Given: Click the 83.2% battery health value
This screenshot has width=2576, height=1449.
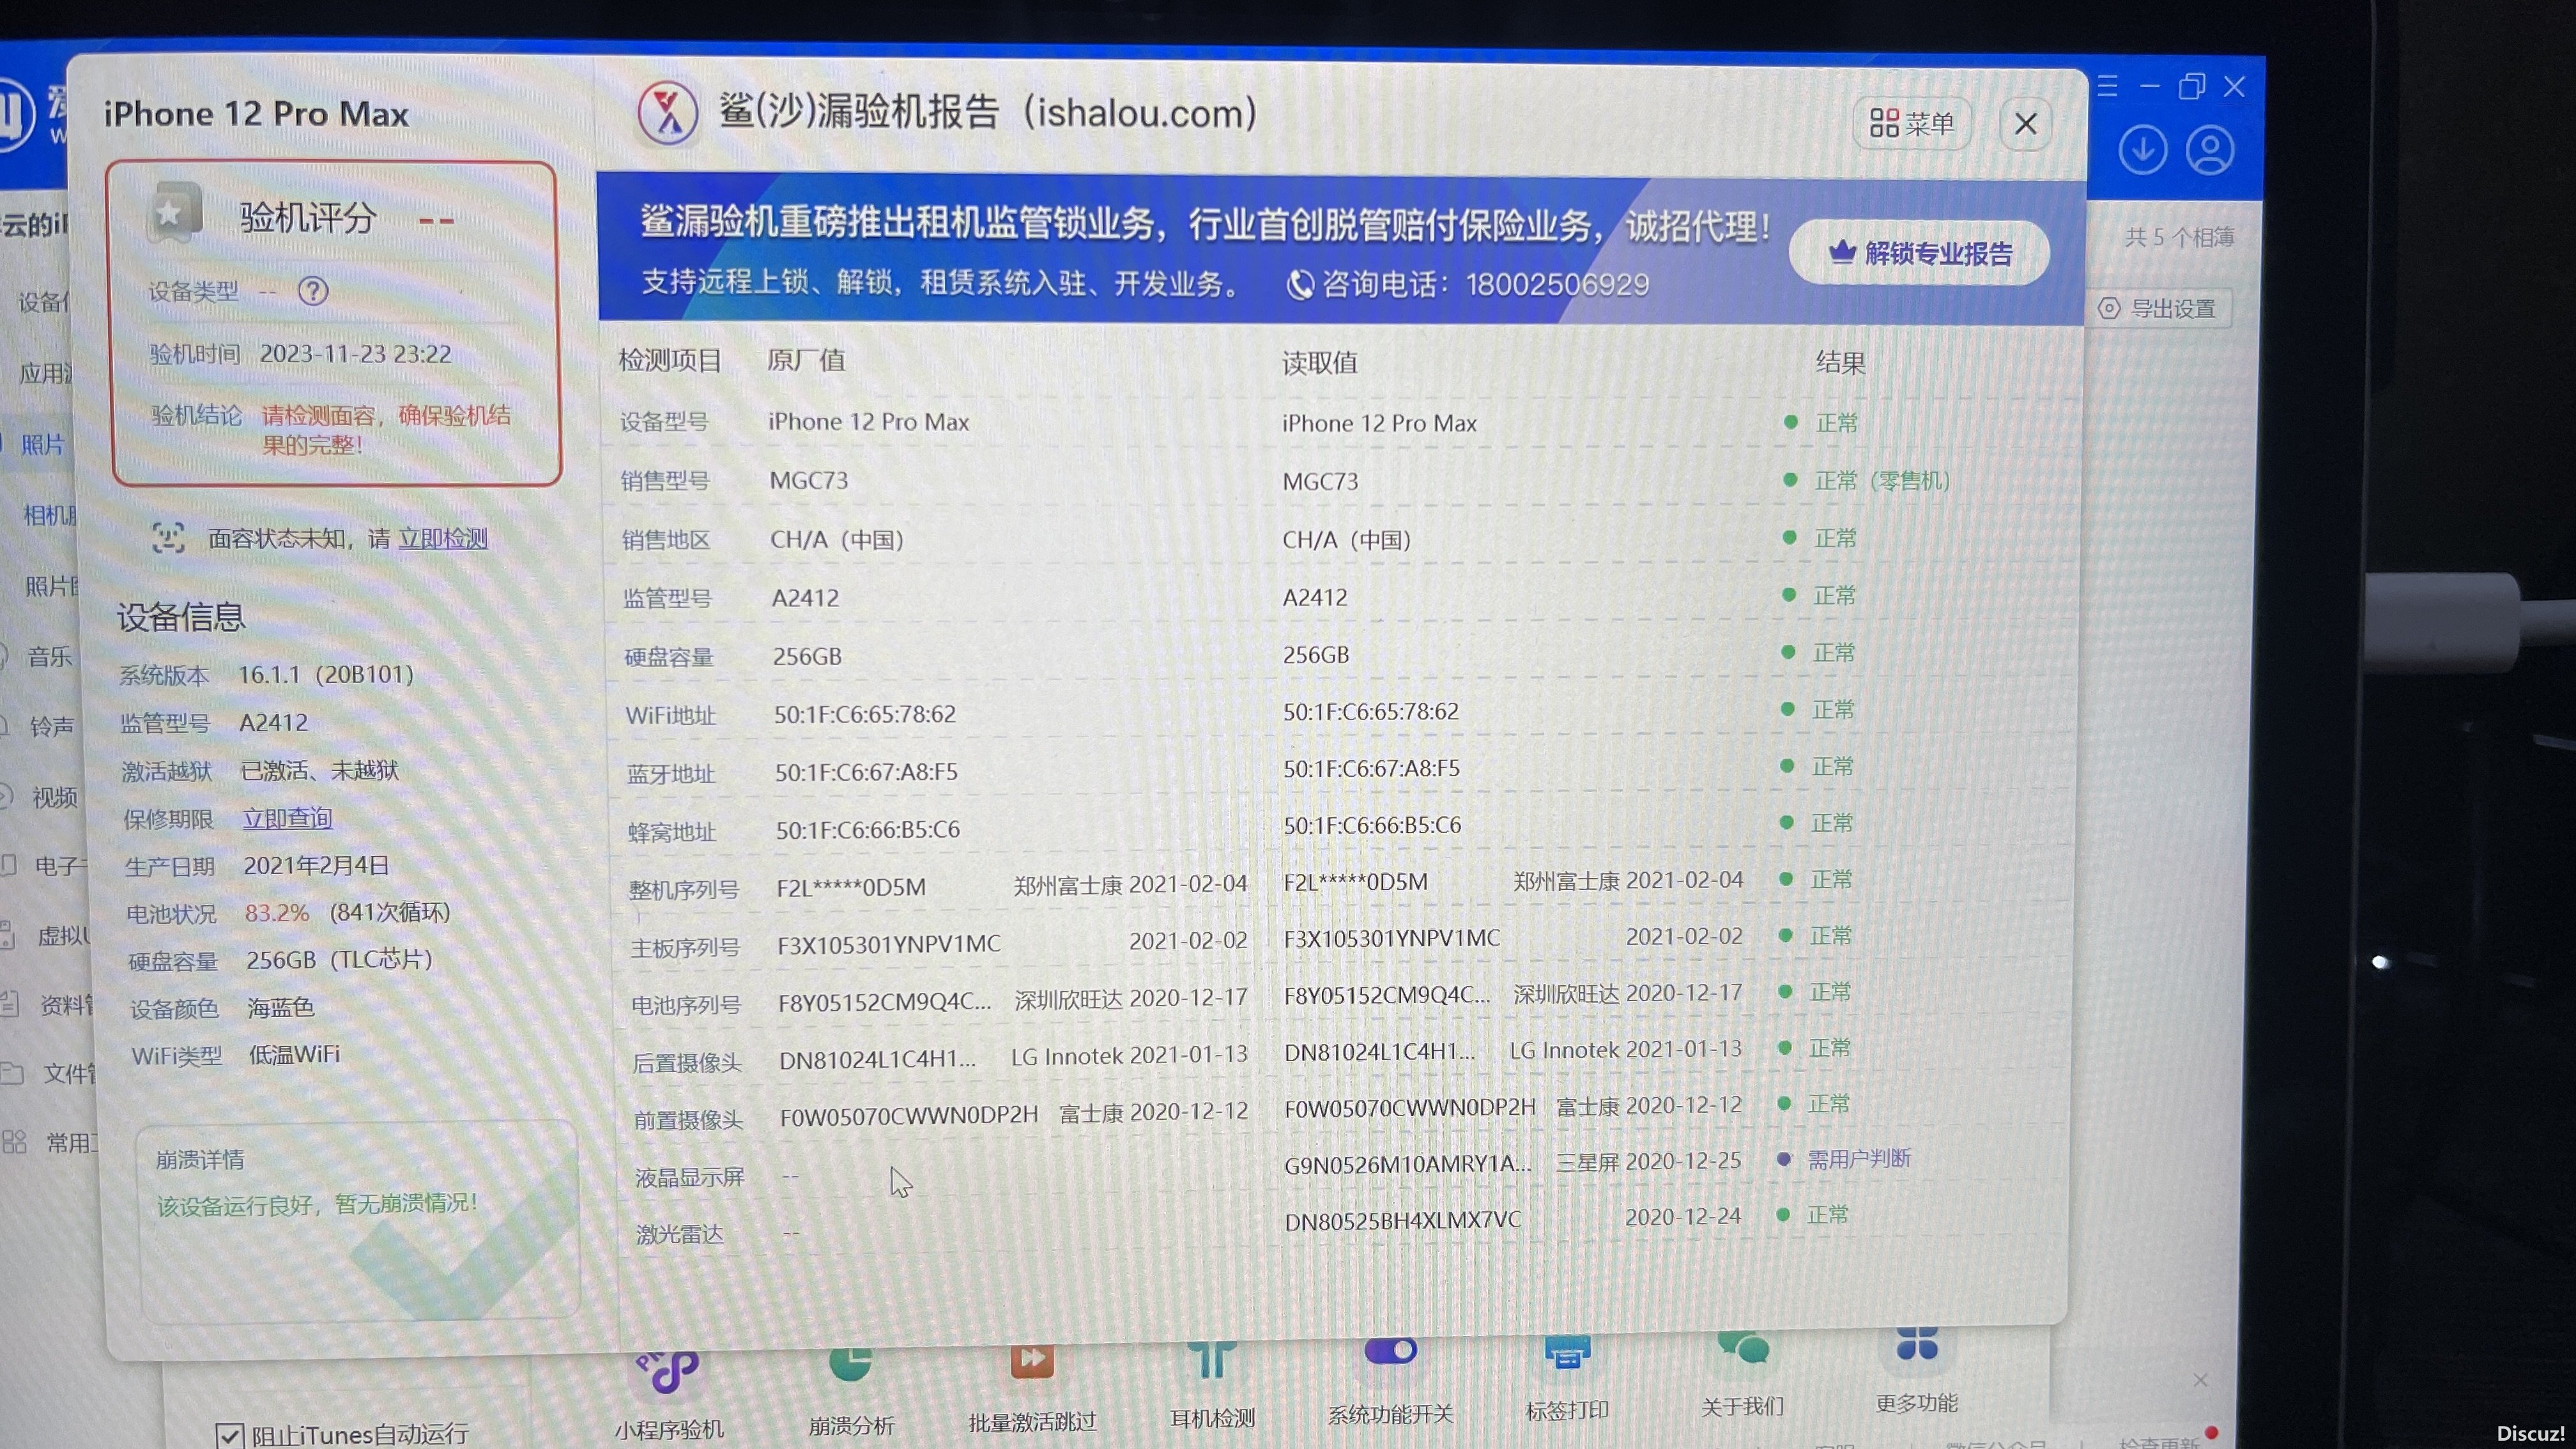Looking at the screenshot, I should [277, 912].
